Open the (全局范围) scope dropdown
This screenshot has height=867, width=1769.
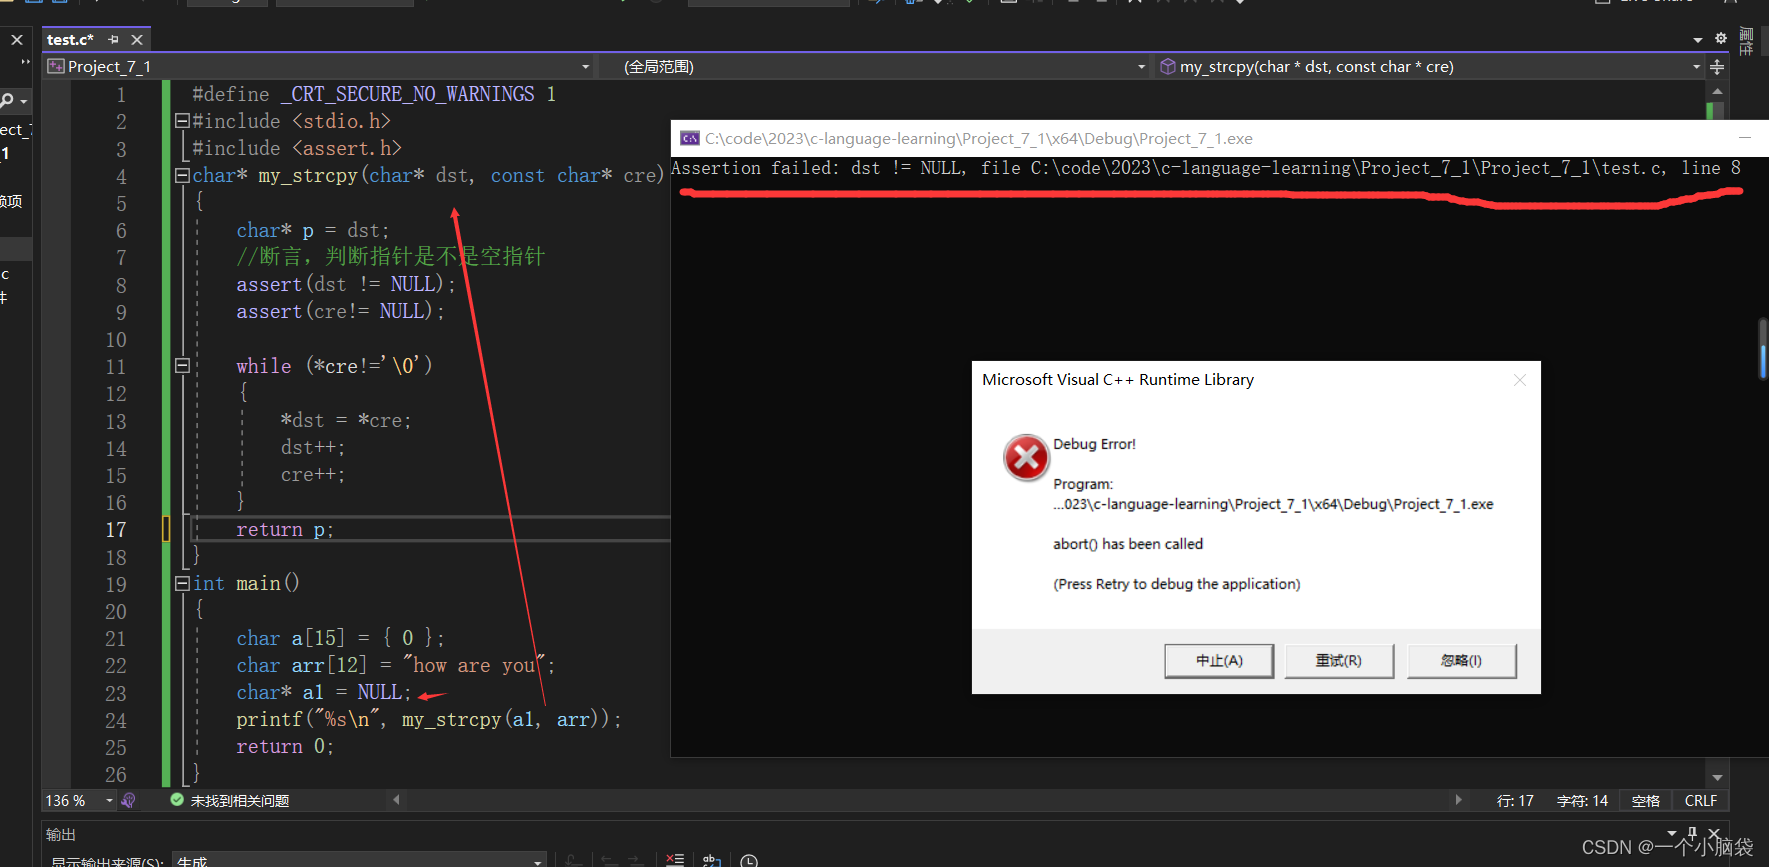pyautogui.click(x=1141, y=67)
